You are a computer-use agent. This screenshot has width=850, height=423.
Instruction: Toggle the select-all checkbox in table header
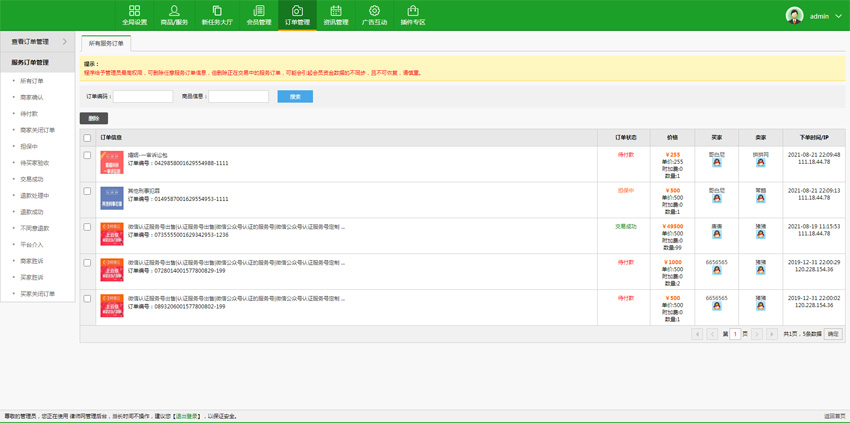[87, 138]
